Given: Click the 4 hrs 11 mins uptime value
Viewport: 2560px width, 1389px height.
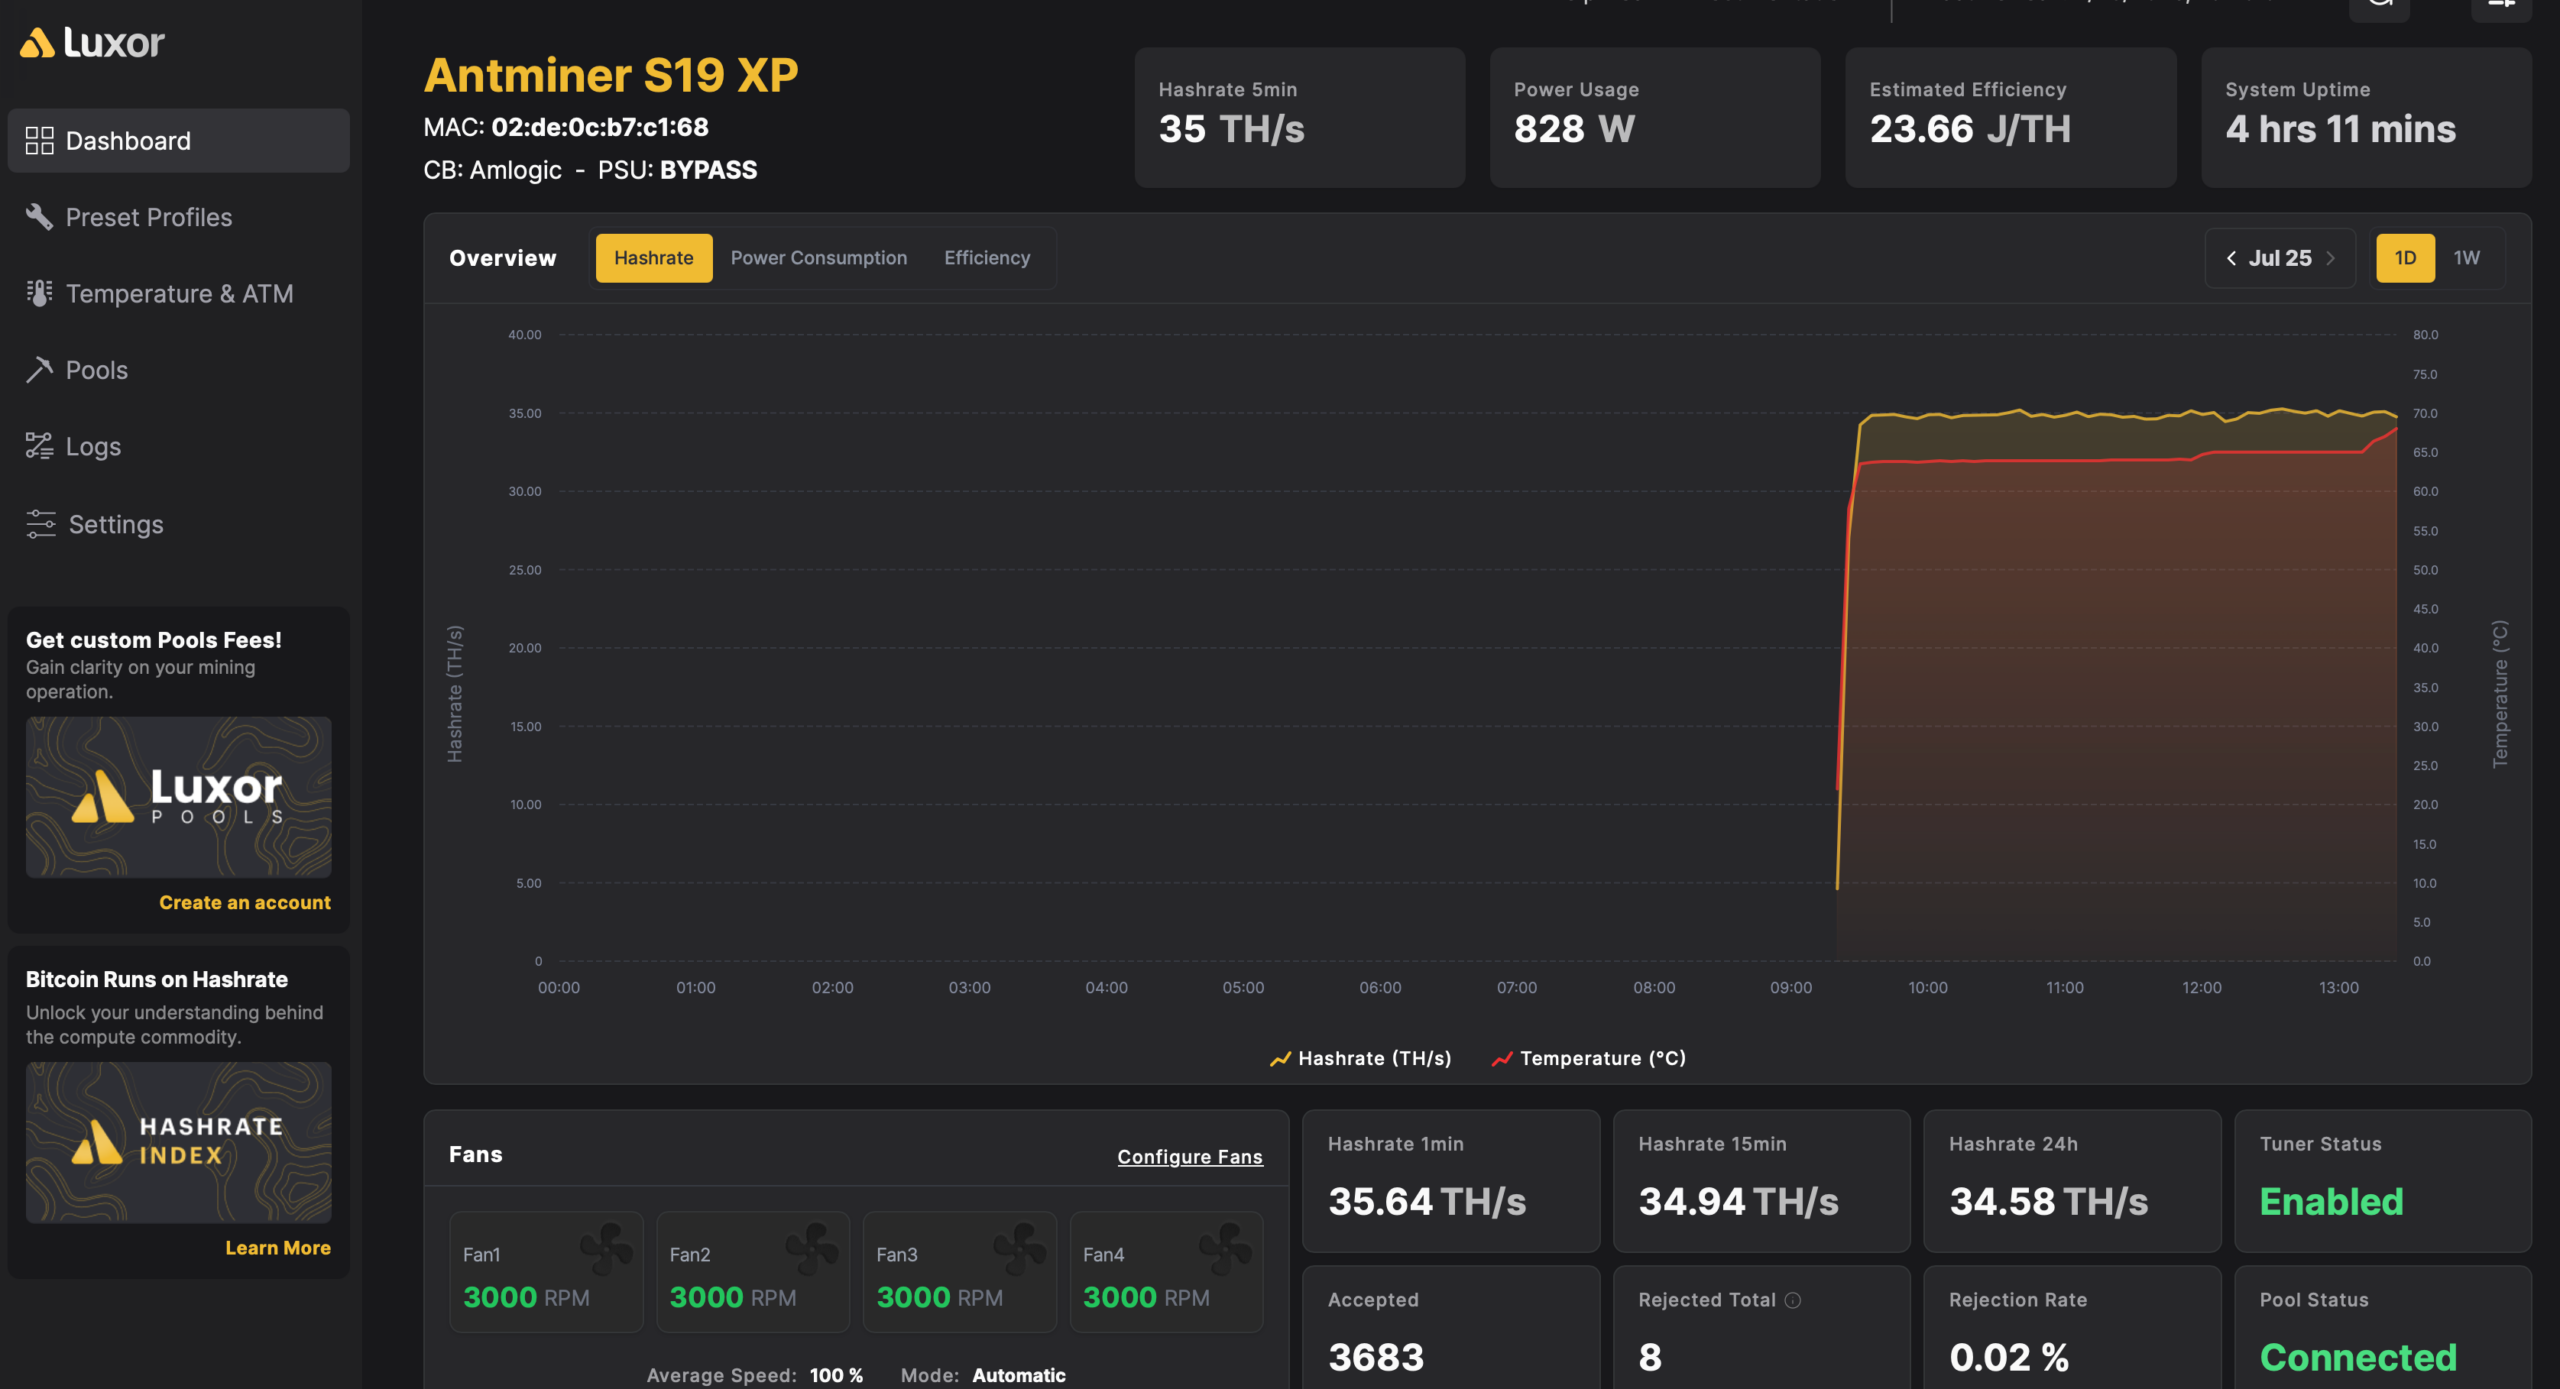Looking at the screenshot, I should click(x=2340, y=129).
